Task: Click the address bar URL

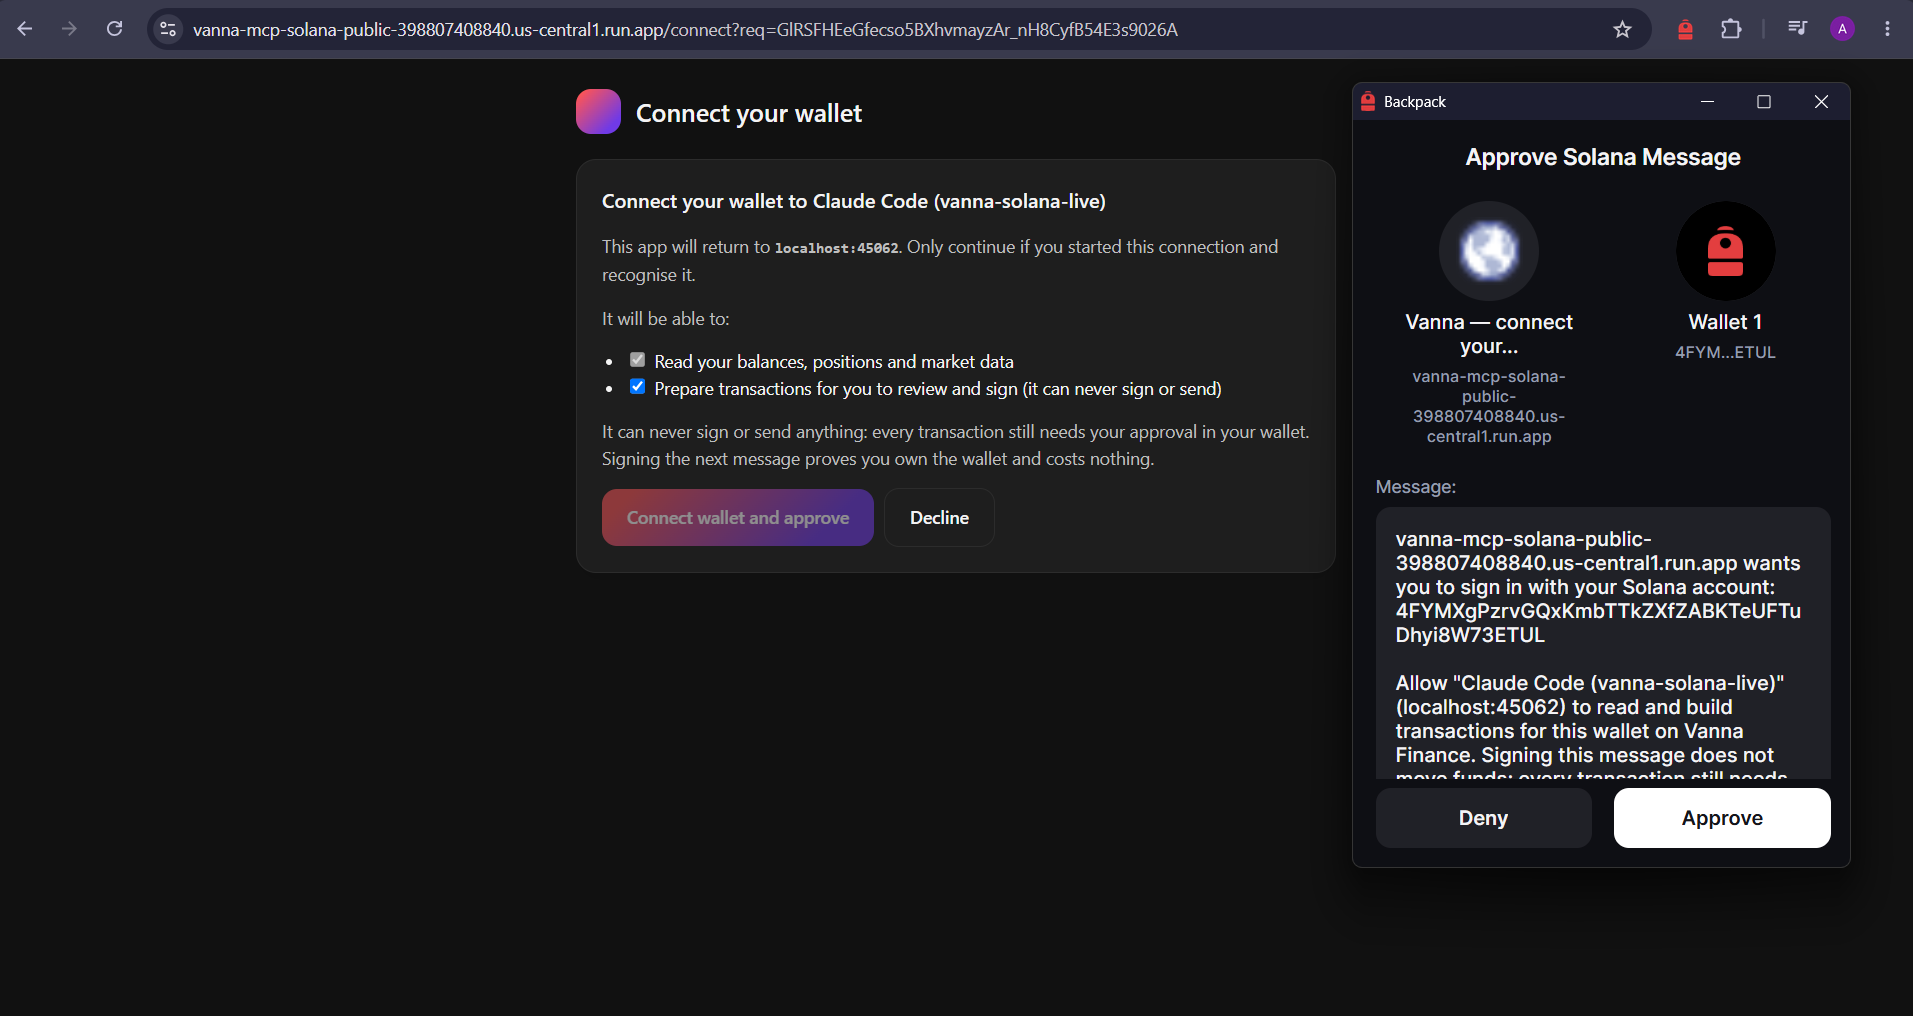Action: [x=685, y=30]
